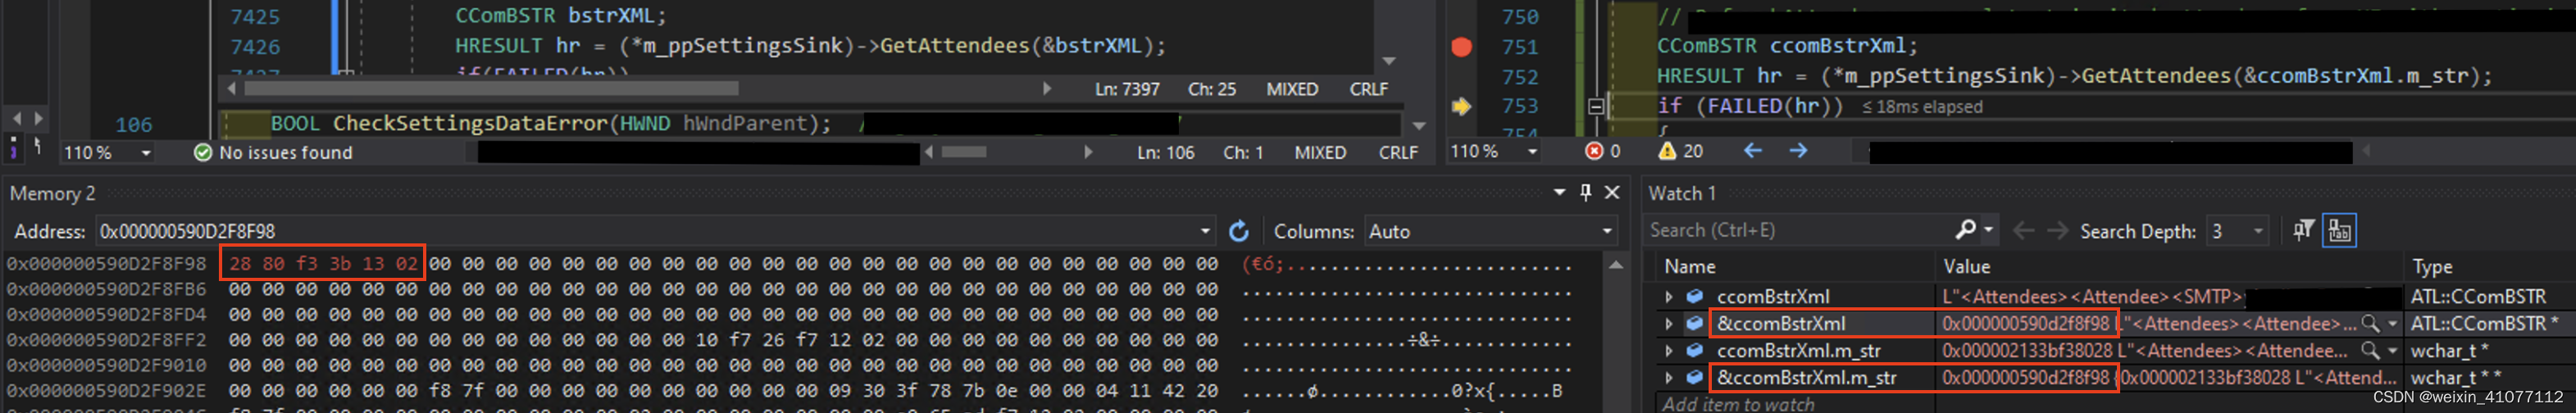Open the right editor 110 % zoom dropdown
The height and width of the screenshot is (413, 2576).
coord(1532,151)
